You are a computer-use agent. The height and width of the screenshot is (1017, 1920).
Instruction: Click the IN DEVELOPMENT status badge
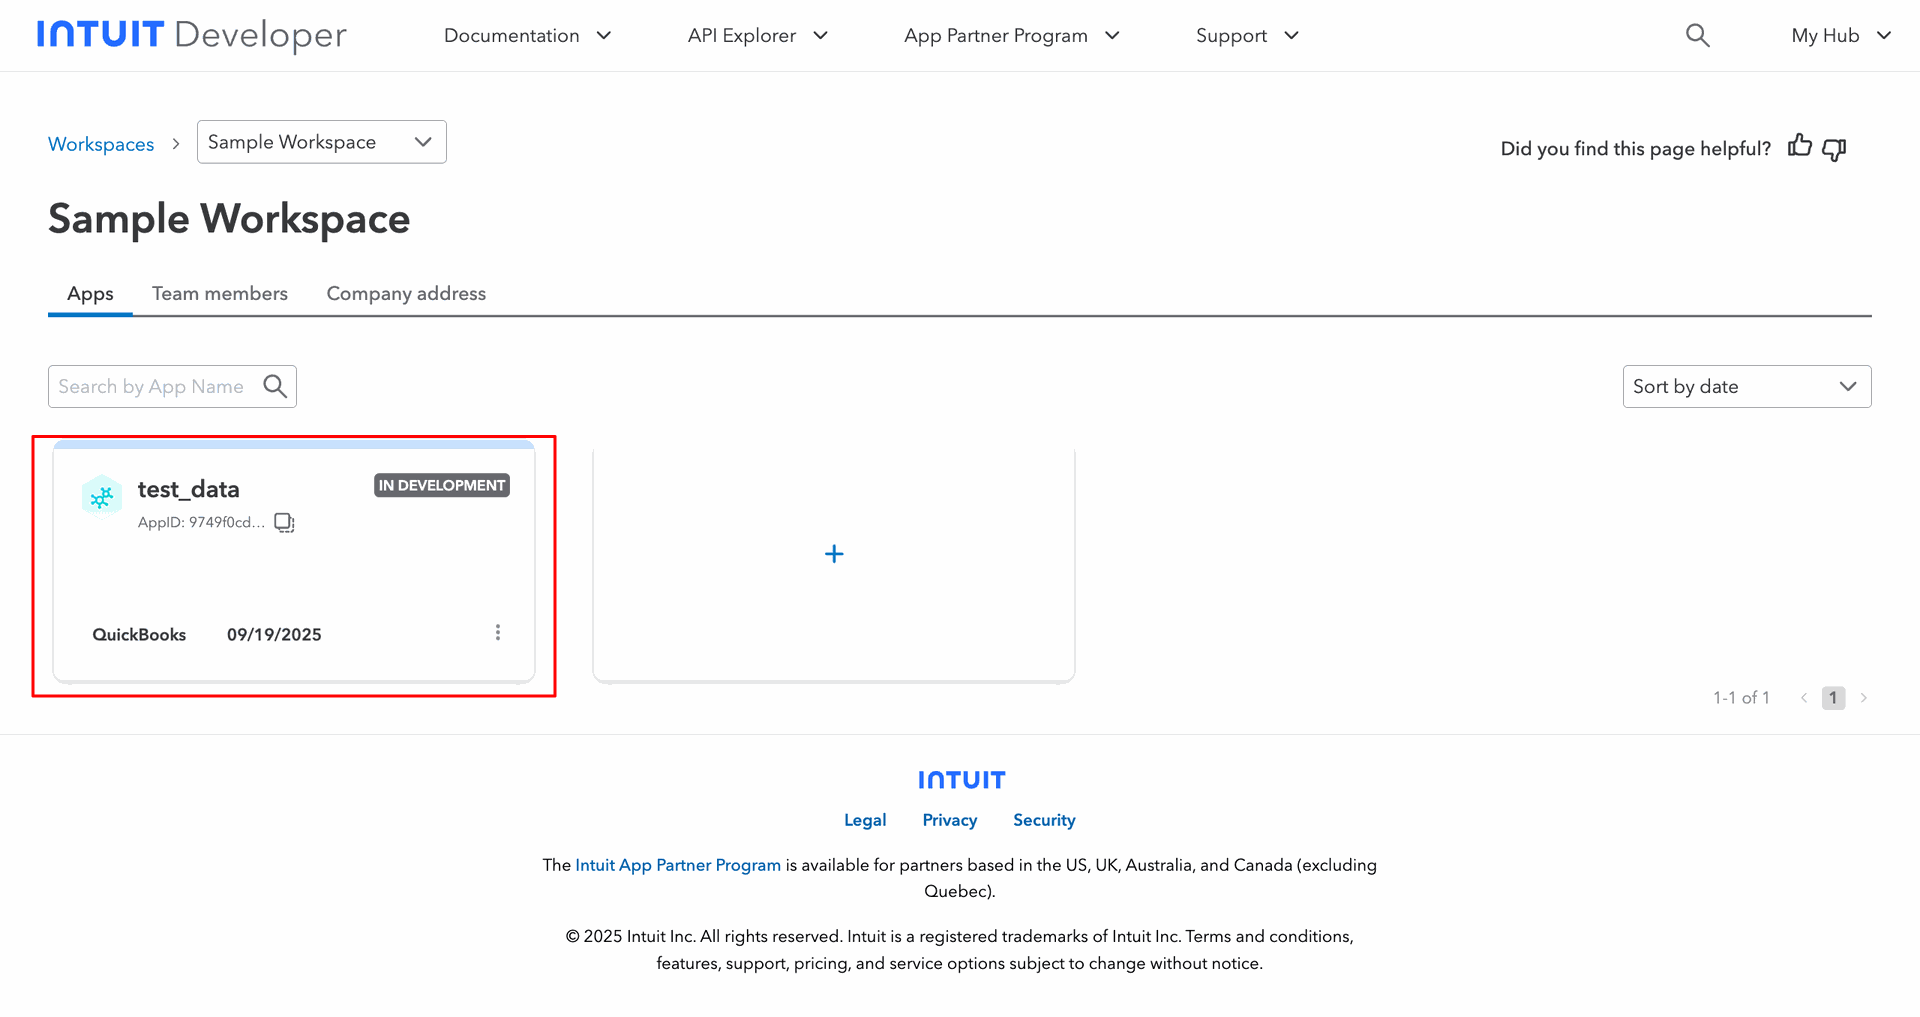pyautogui.click(x=442, y=485)
